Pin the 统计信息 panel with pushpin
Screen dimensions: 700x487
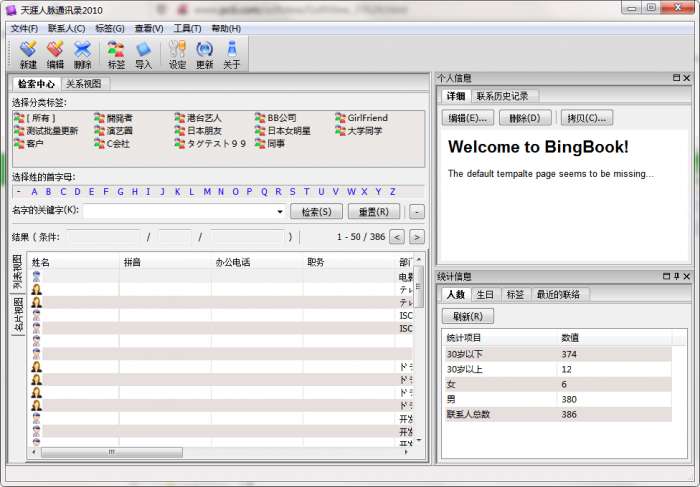676,276
